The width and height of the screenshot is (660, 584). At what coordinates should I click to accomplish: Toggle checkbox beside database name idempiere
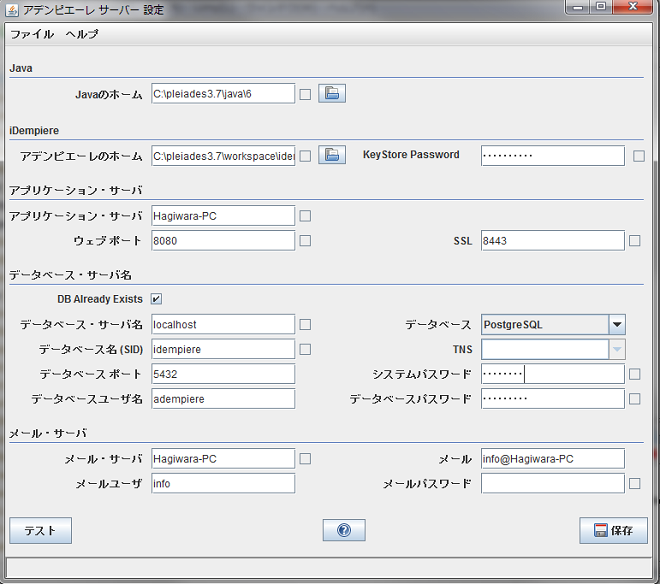tap(305, 349)
